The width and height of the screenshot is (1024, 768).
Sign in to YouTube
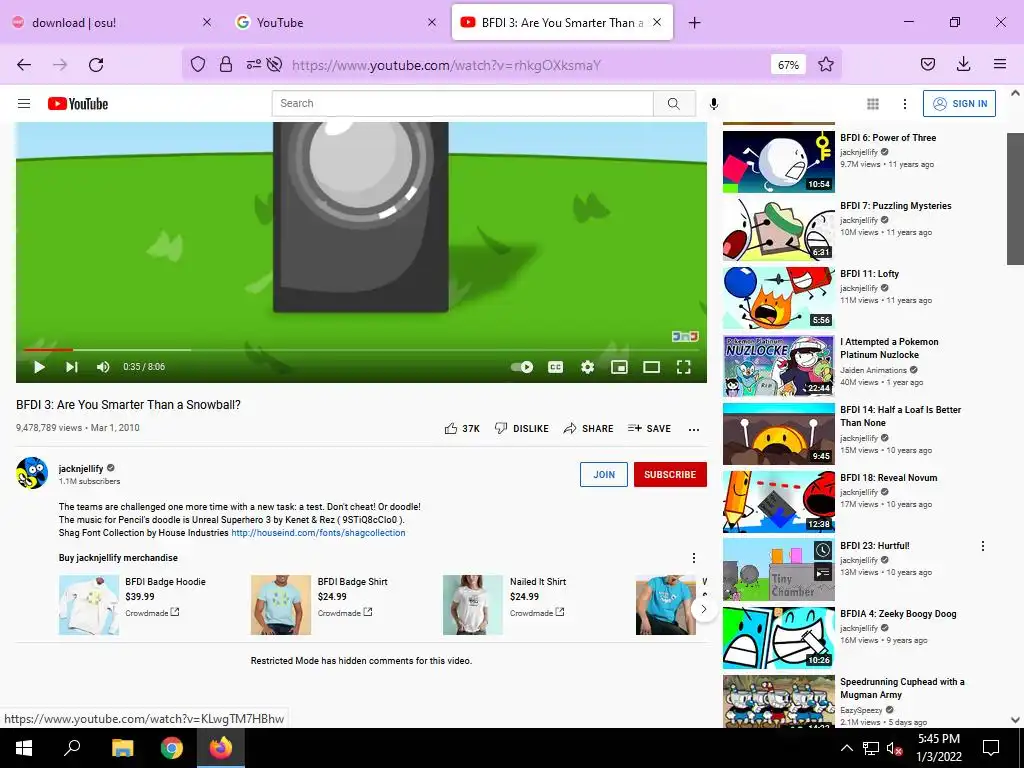tap(959, 103)
